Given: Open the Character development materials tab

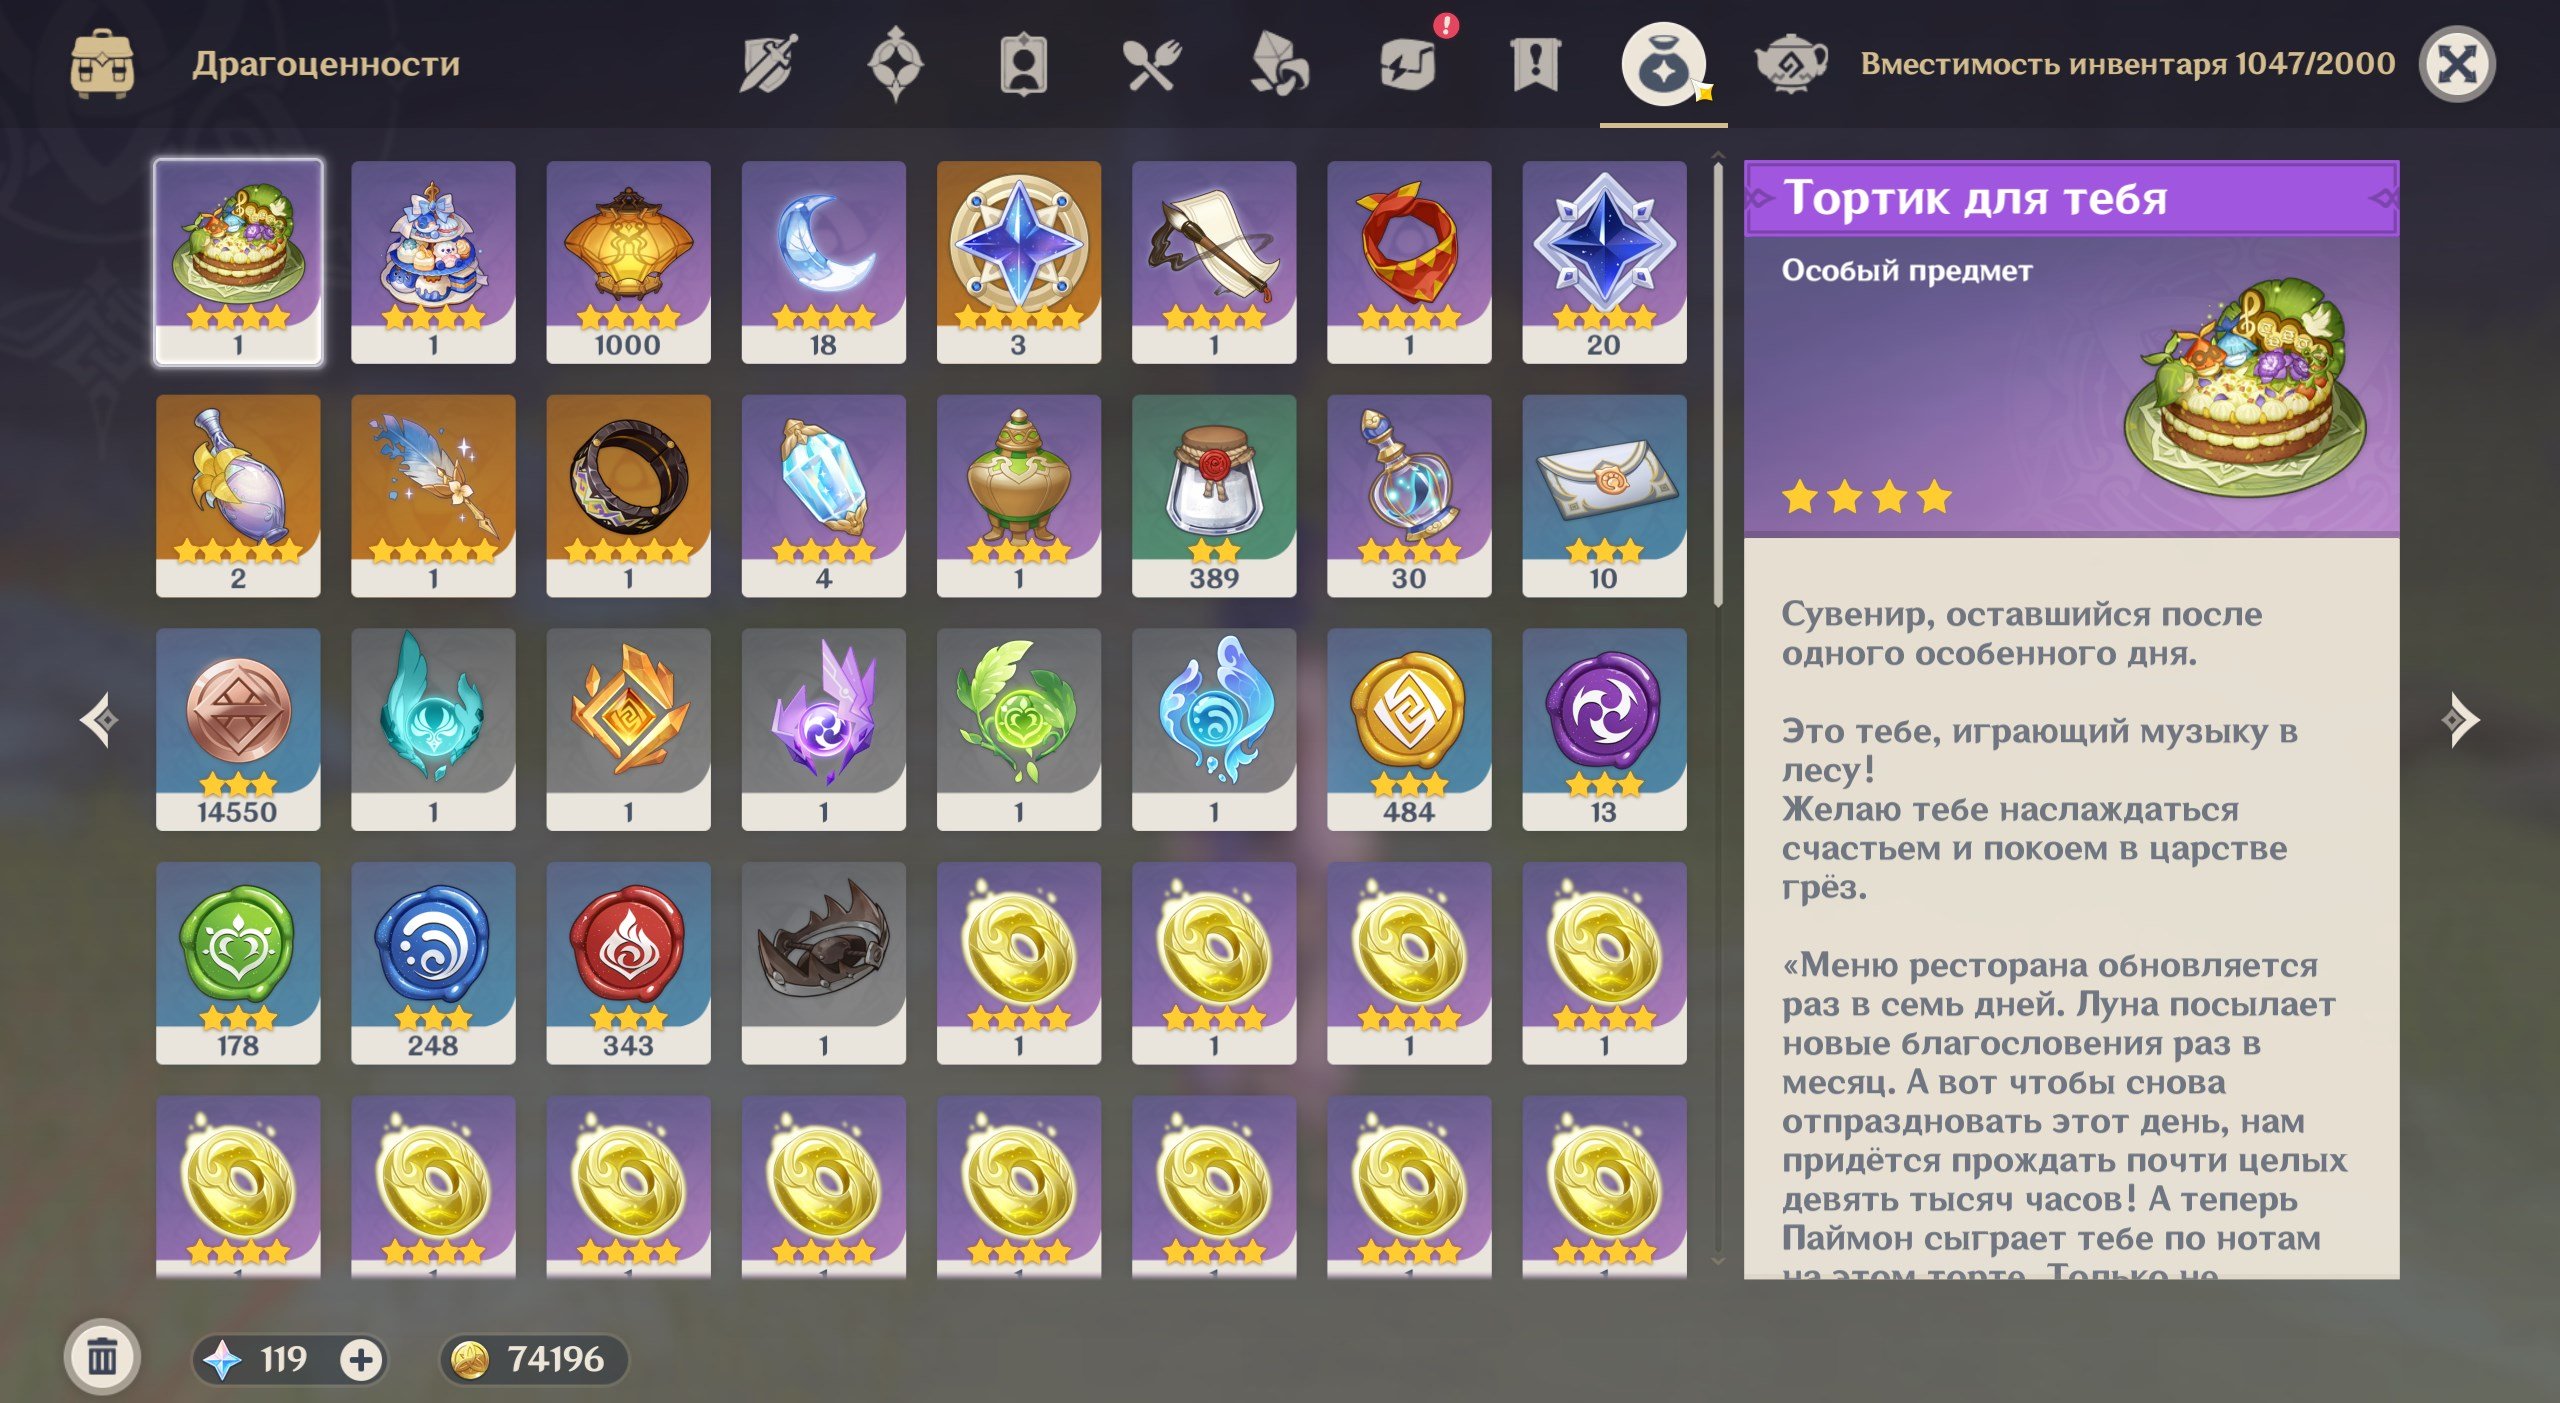Looking at the screenshot, I should click(x=1024, y=63).
